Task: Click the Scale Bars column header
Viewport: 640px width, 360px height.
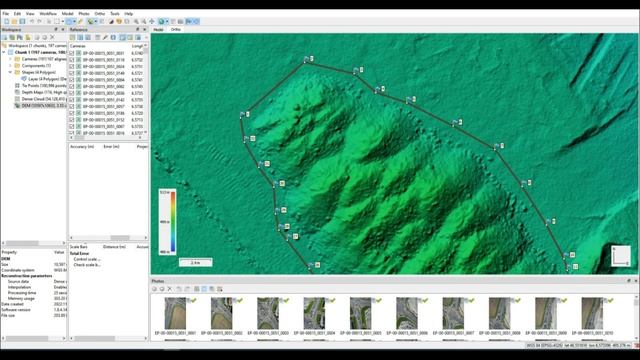Action: [x=79, y=247]
